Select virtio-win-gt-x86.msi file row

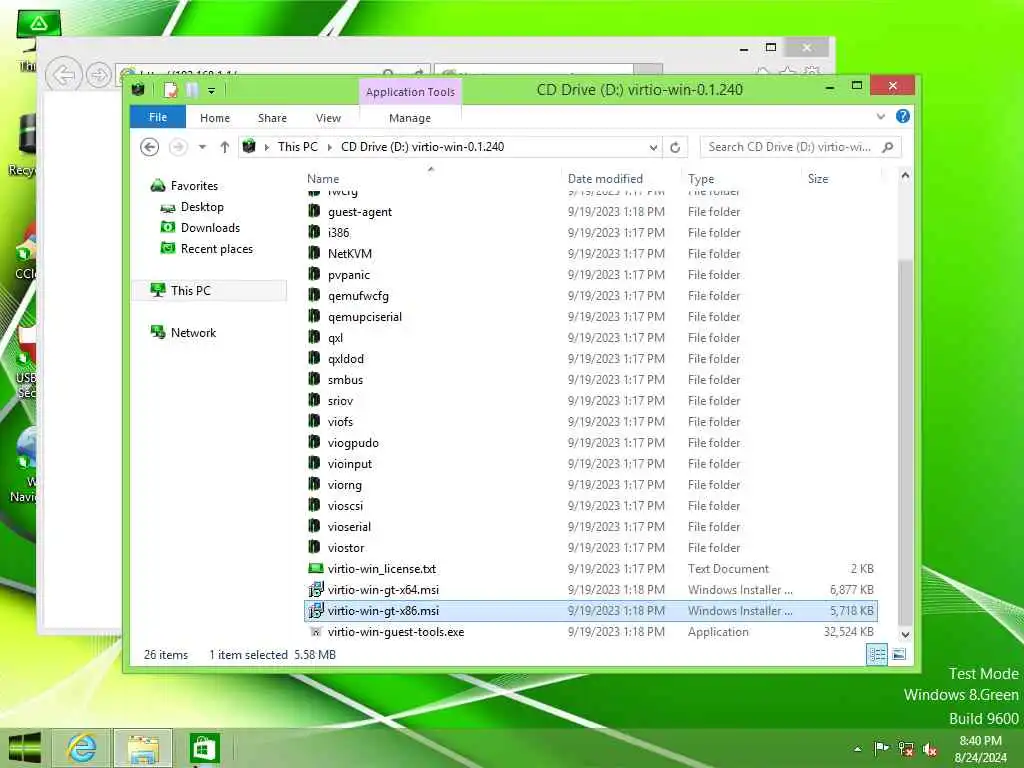point(592,611)
